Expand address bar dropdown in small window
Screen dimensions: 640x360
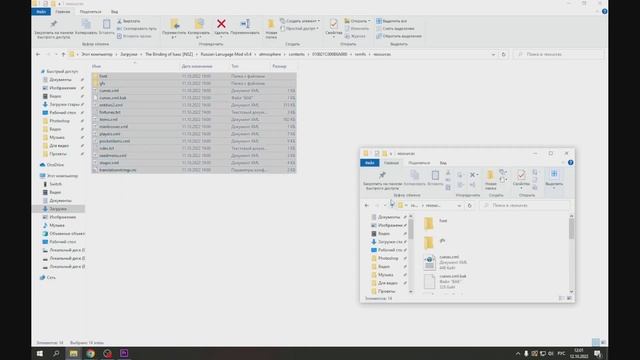[x=459, y=206]
